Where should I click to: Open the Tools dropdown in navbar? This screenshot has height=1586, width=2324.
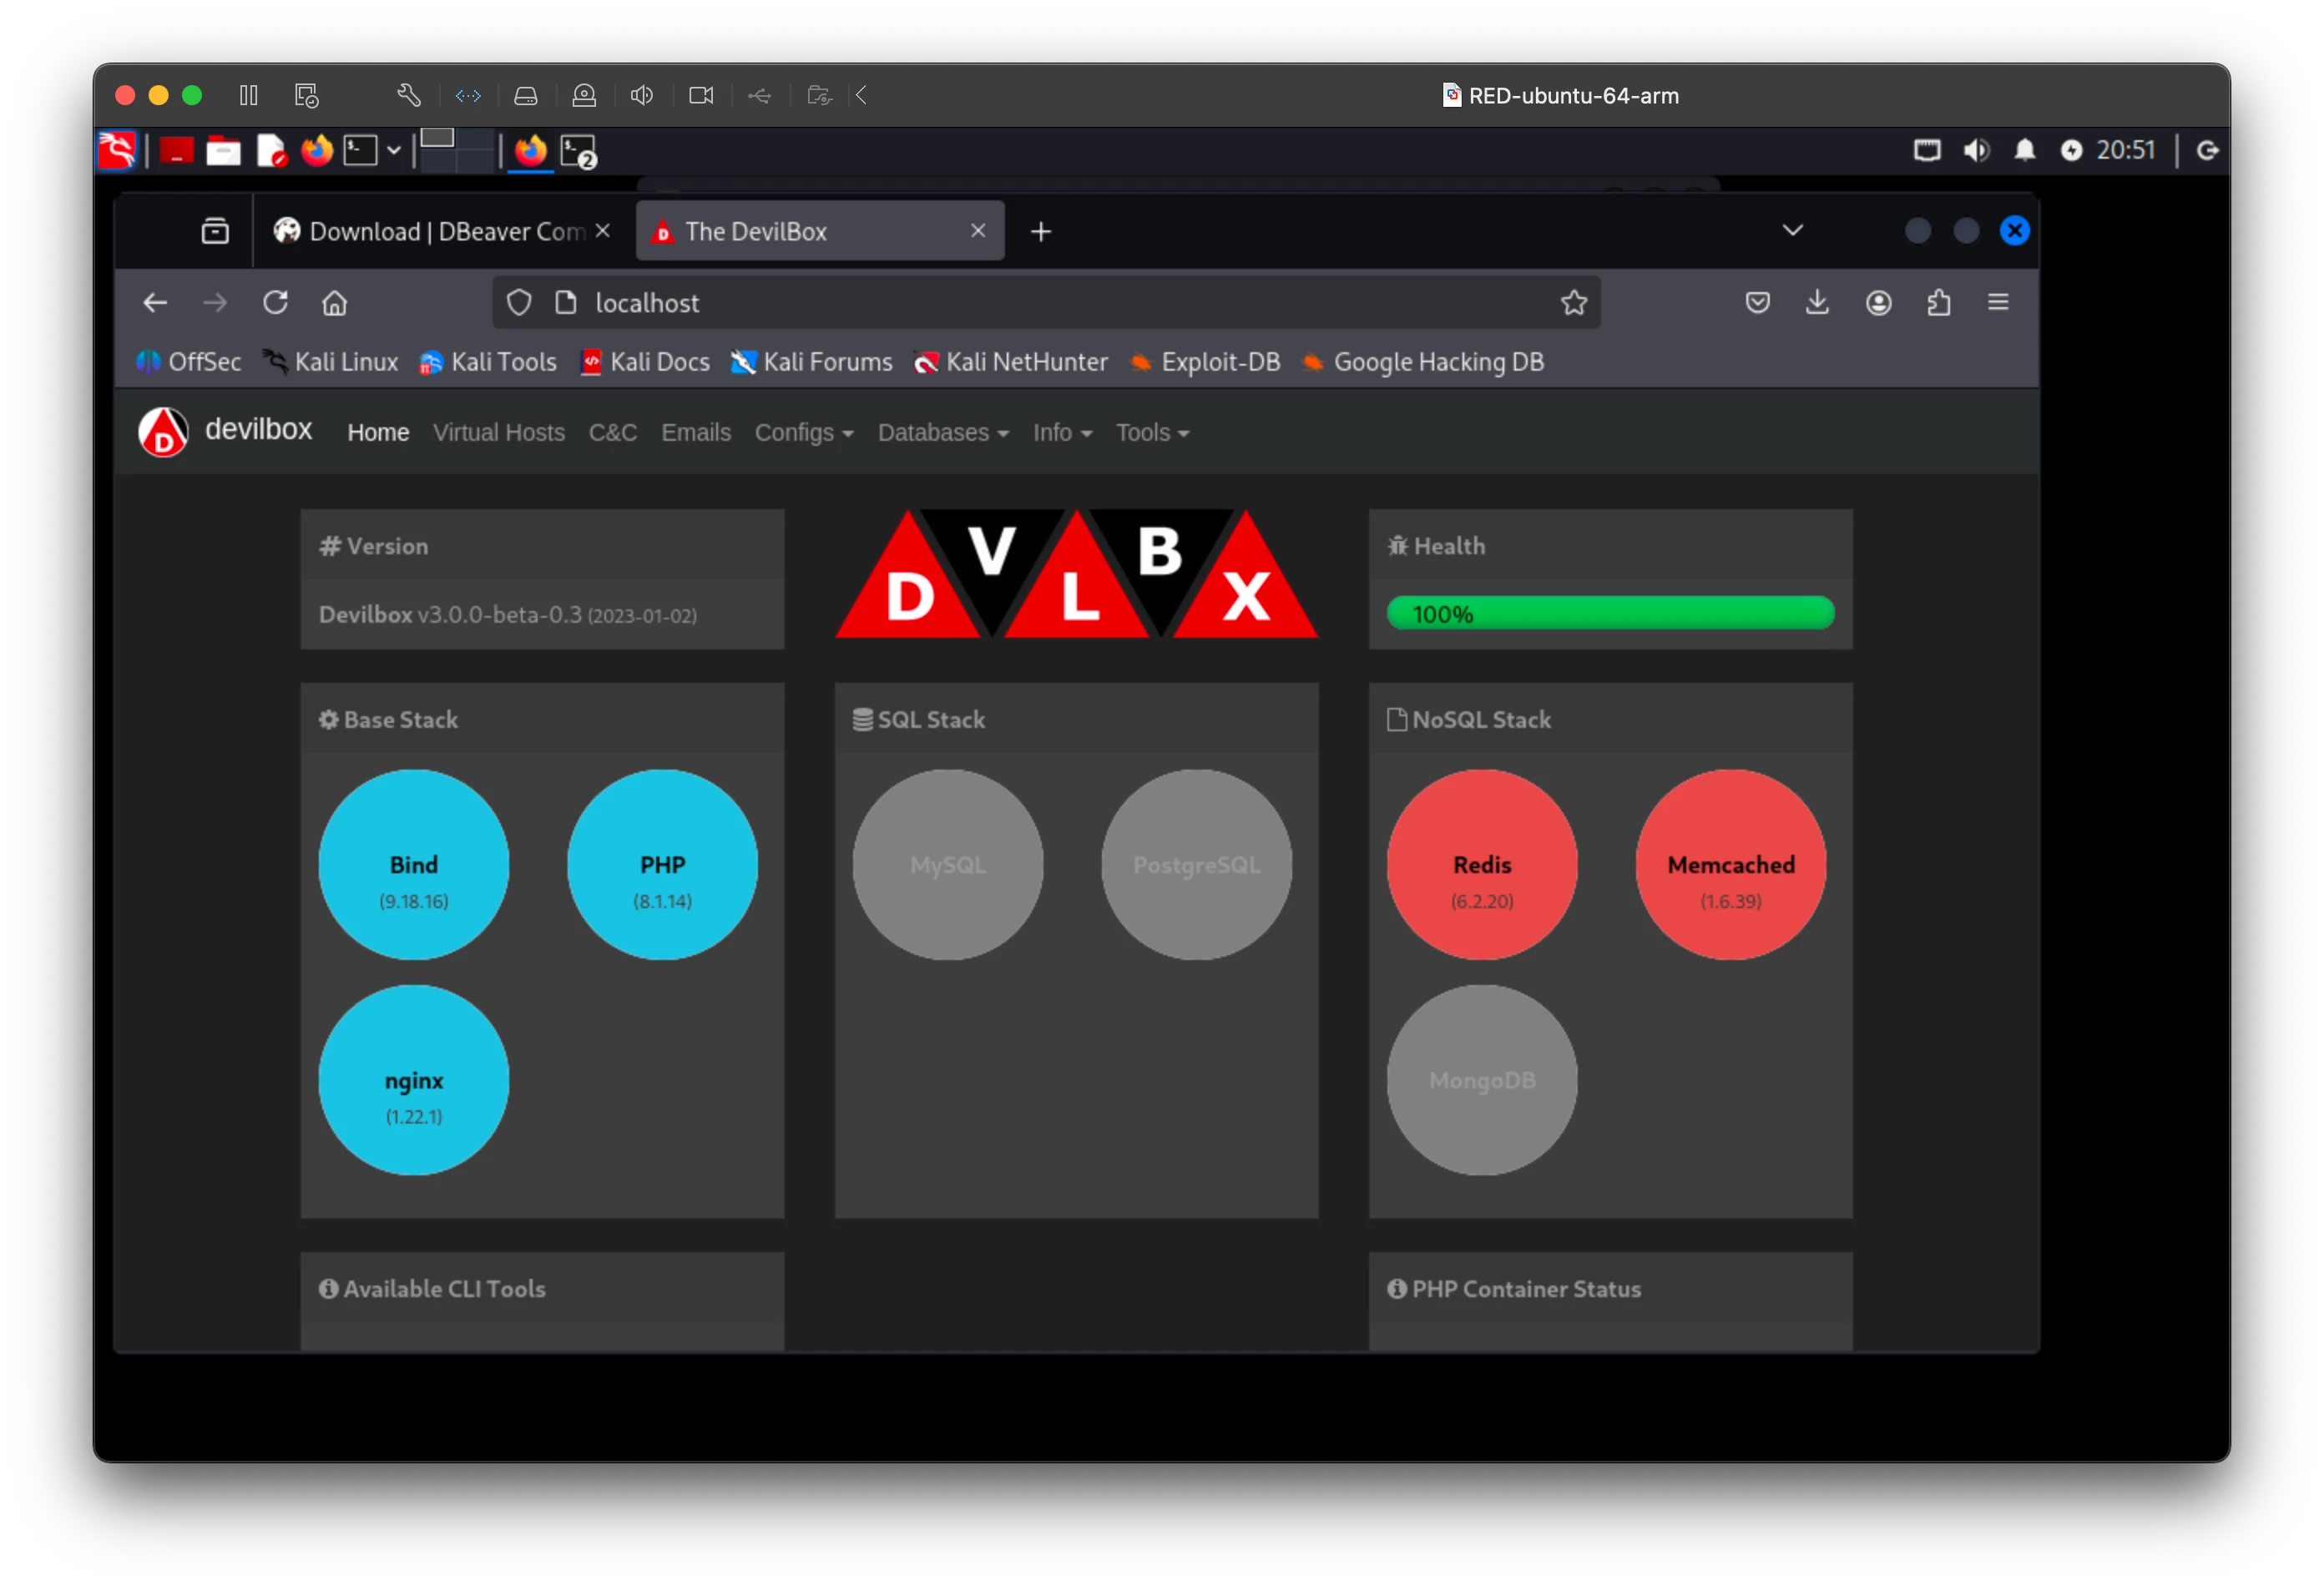[1151, 433]
